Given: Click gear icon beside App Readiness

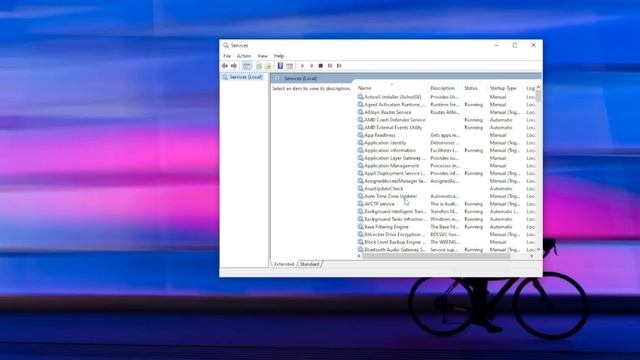Looking at the screenshot, I should 360,135.
